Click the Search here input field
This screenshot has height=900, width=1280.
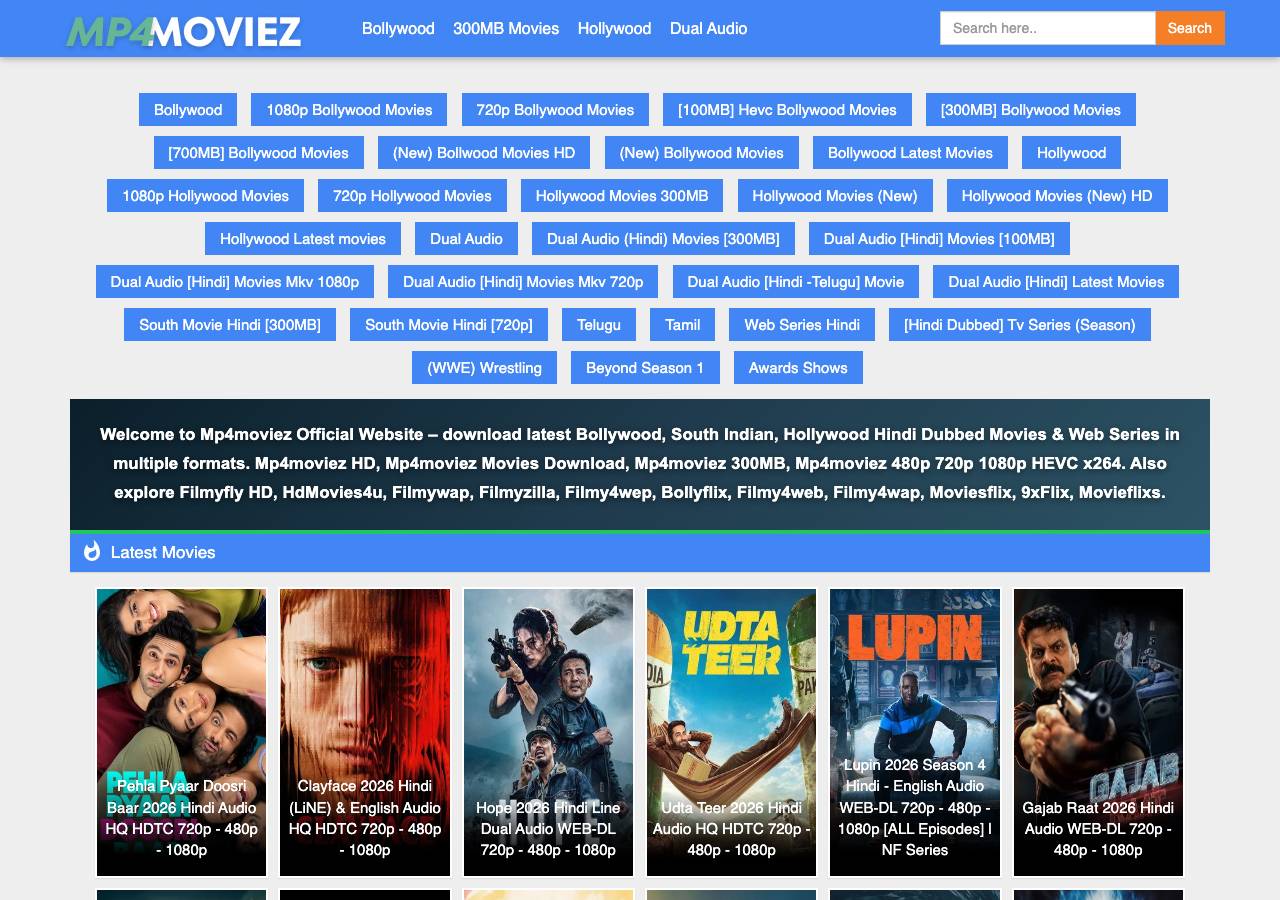[x=1048, y=28]
